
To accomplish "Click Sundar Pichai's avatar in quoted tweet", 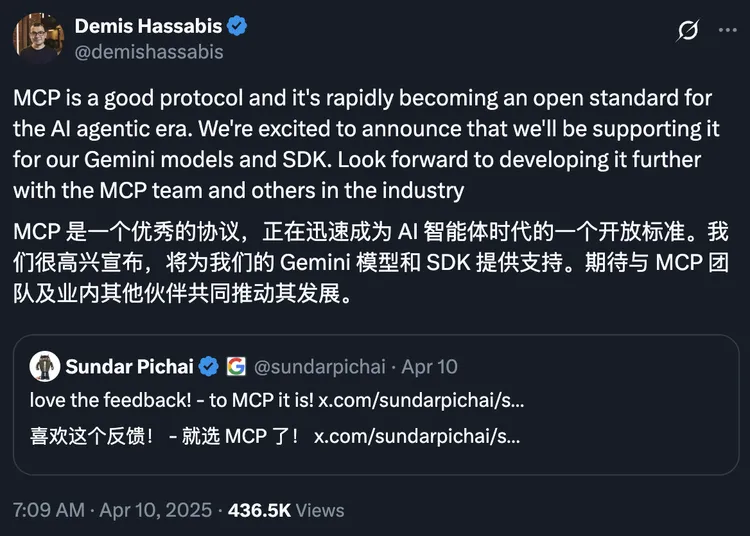I will 42,367.
